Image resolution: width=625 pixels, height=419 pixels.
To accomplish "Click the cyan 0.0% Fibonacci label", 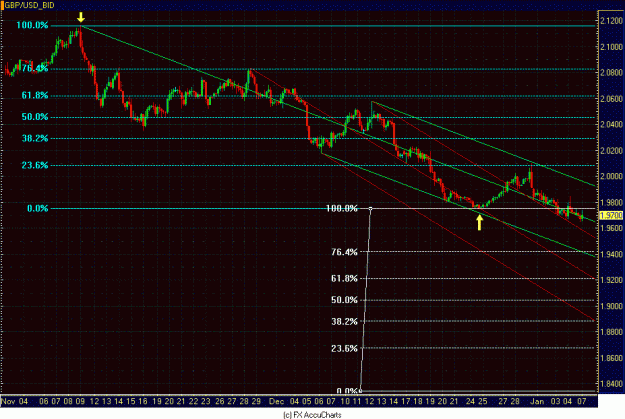I will click(37, 208).
